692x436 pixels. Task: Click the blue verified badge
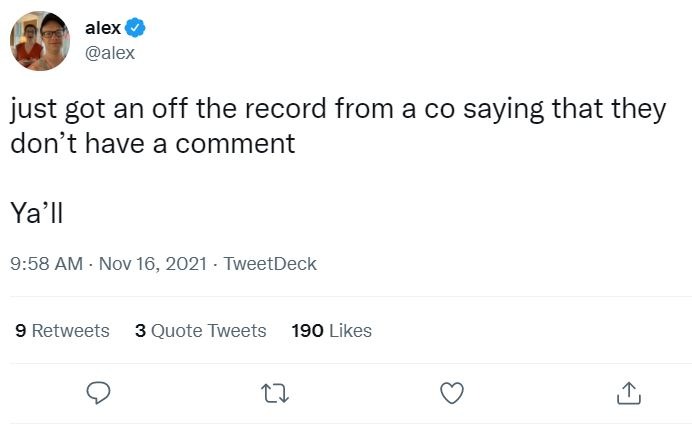tap(135, 28)
